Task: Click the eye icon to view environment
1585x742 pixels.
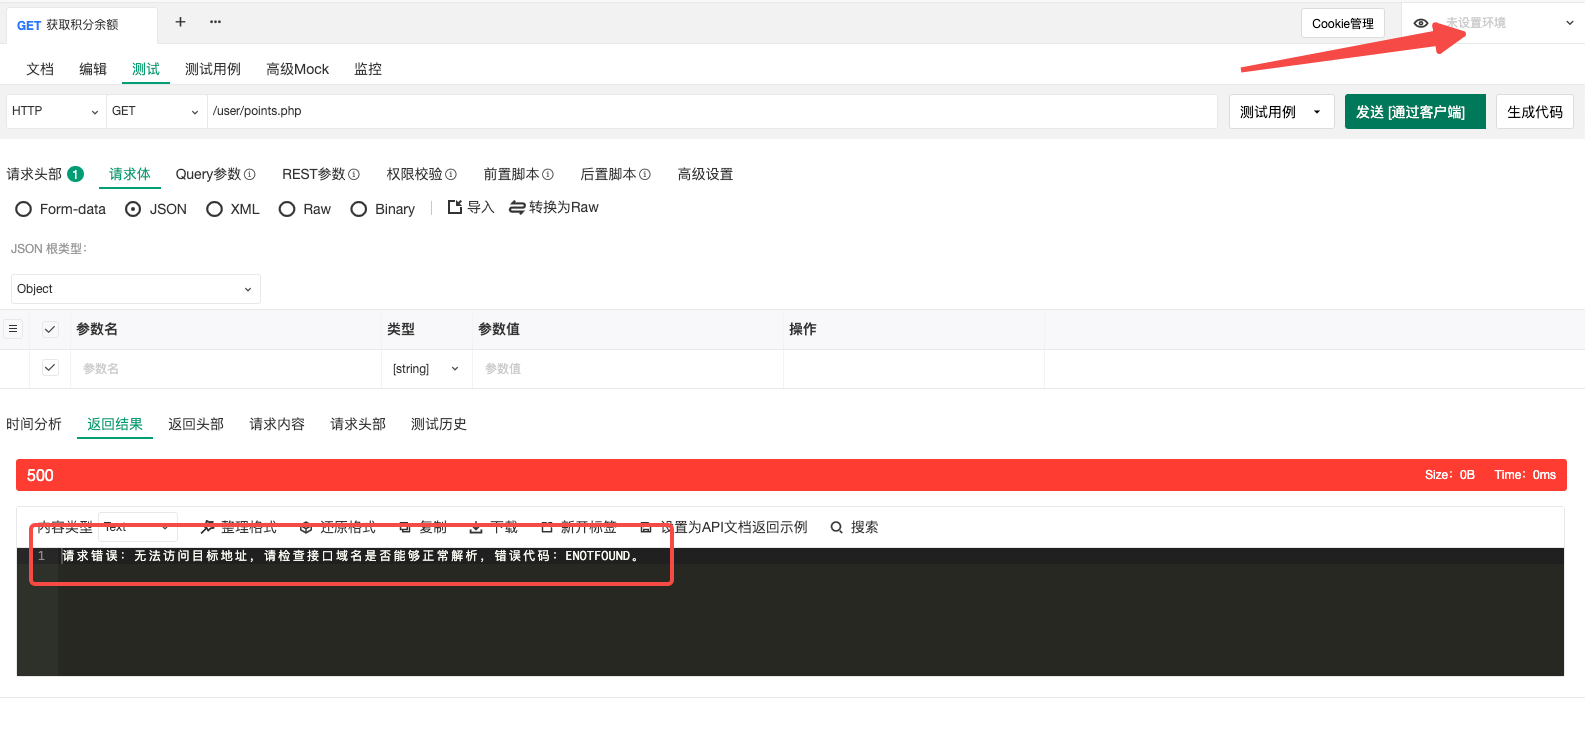Action: [1421, 23]
